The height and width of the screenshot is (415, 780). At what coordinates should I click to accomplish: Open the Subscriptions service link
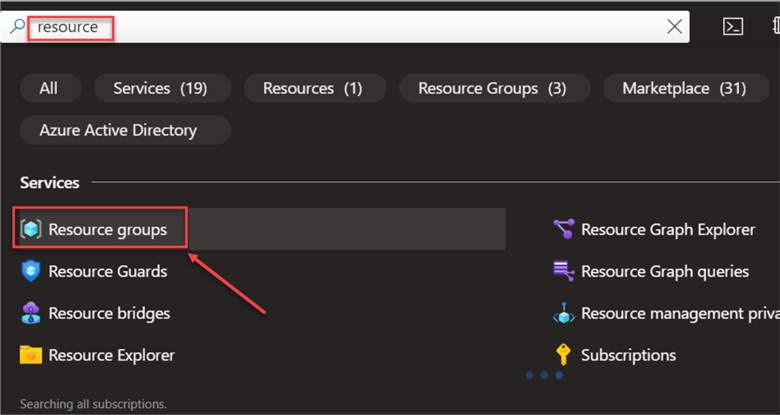(628, 355)
